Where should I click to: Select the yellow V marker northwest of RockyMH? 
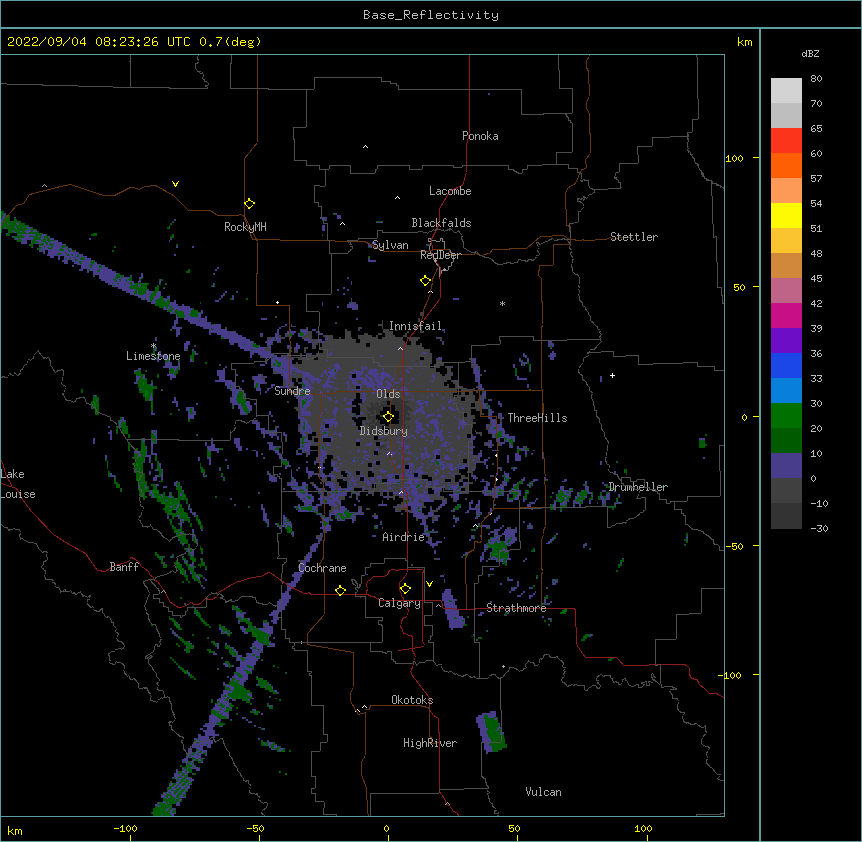(x=175, y=184)
